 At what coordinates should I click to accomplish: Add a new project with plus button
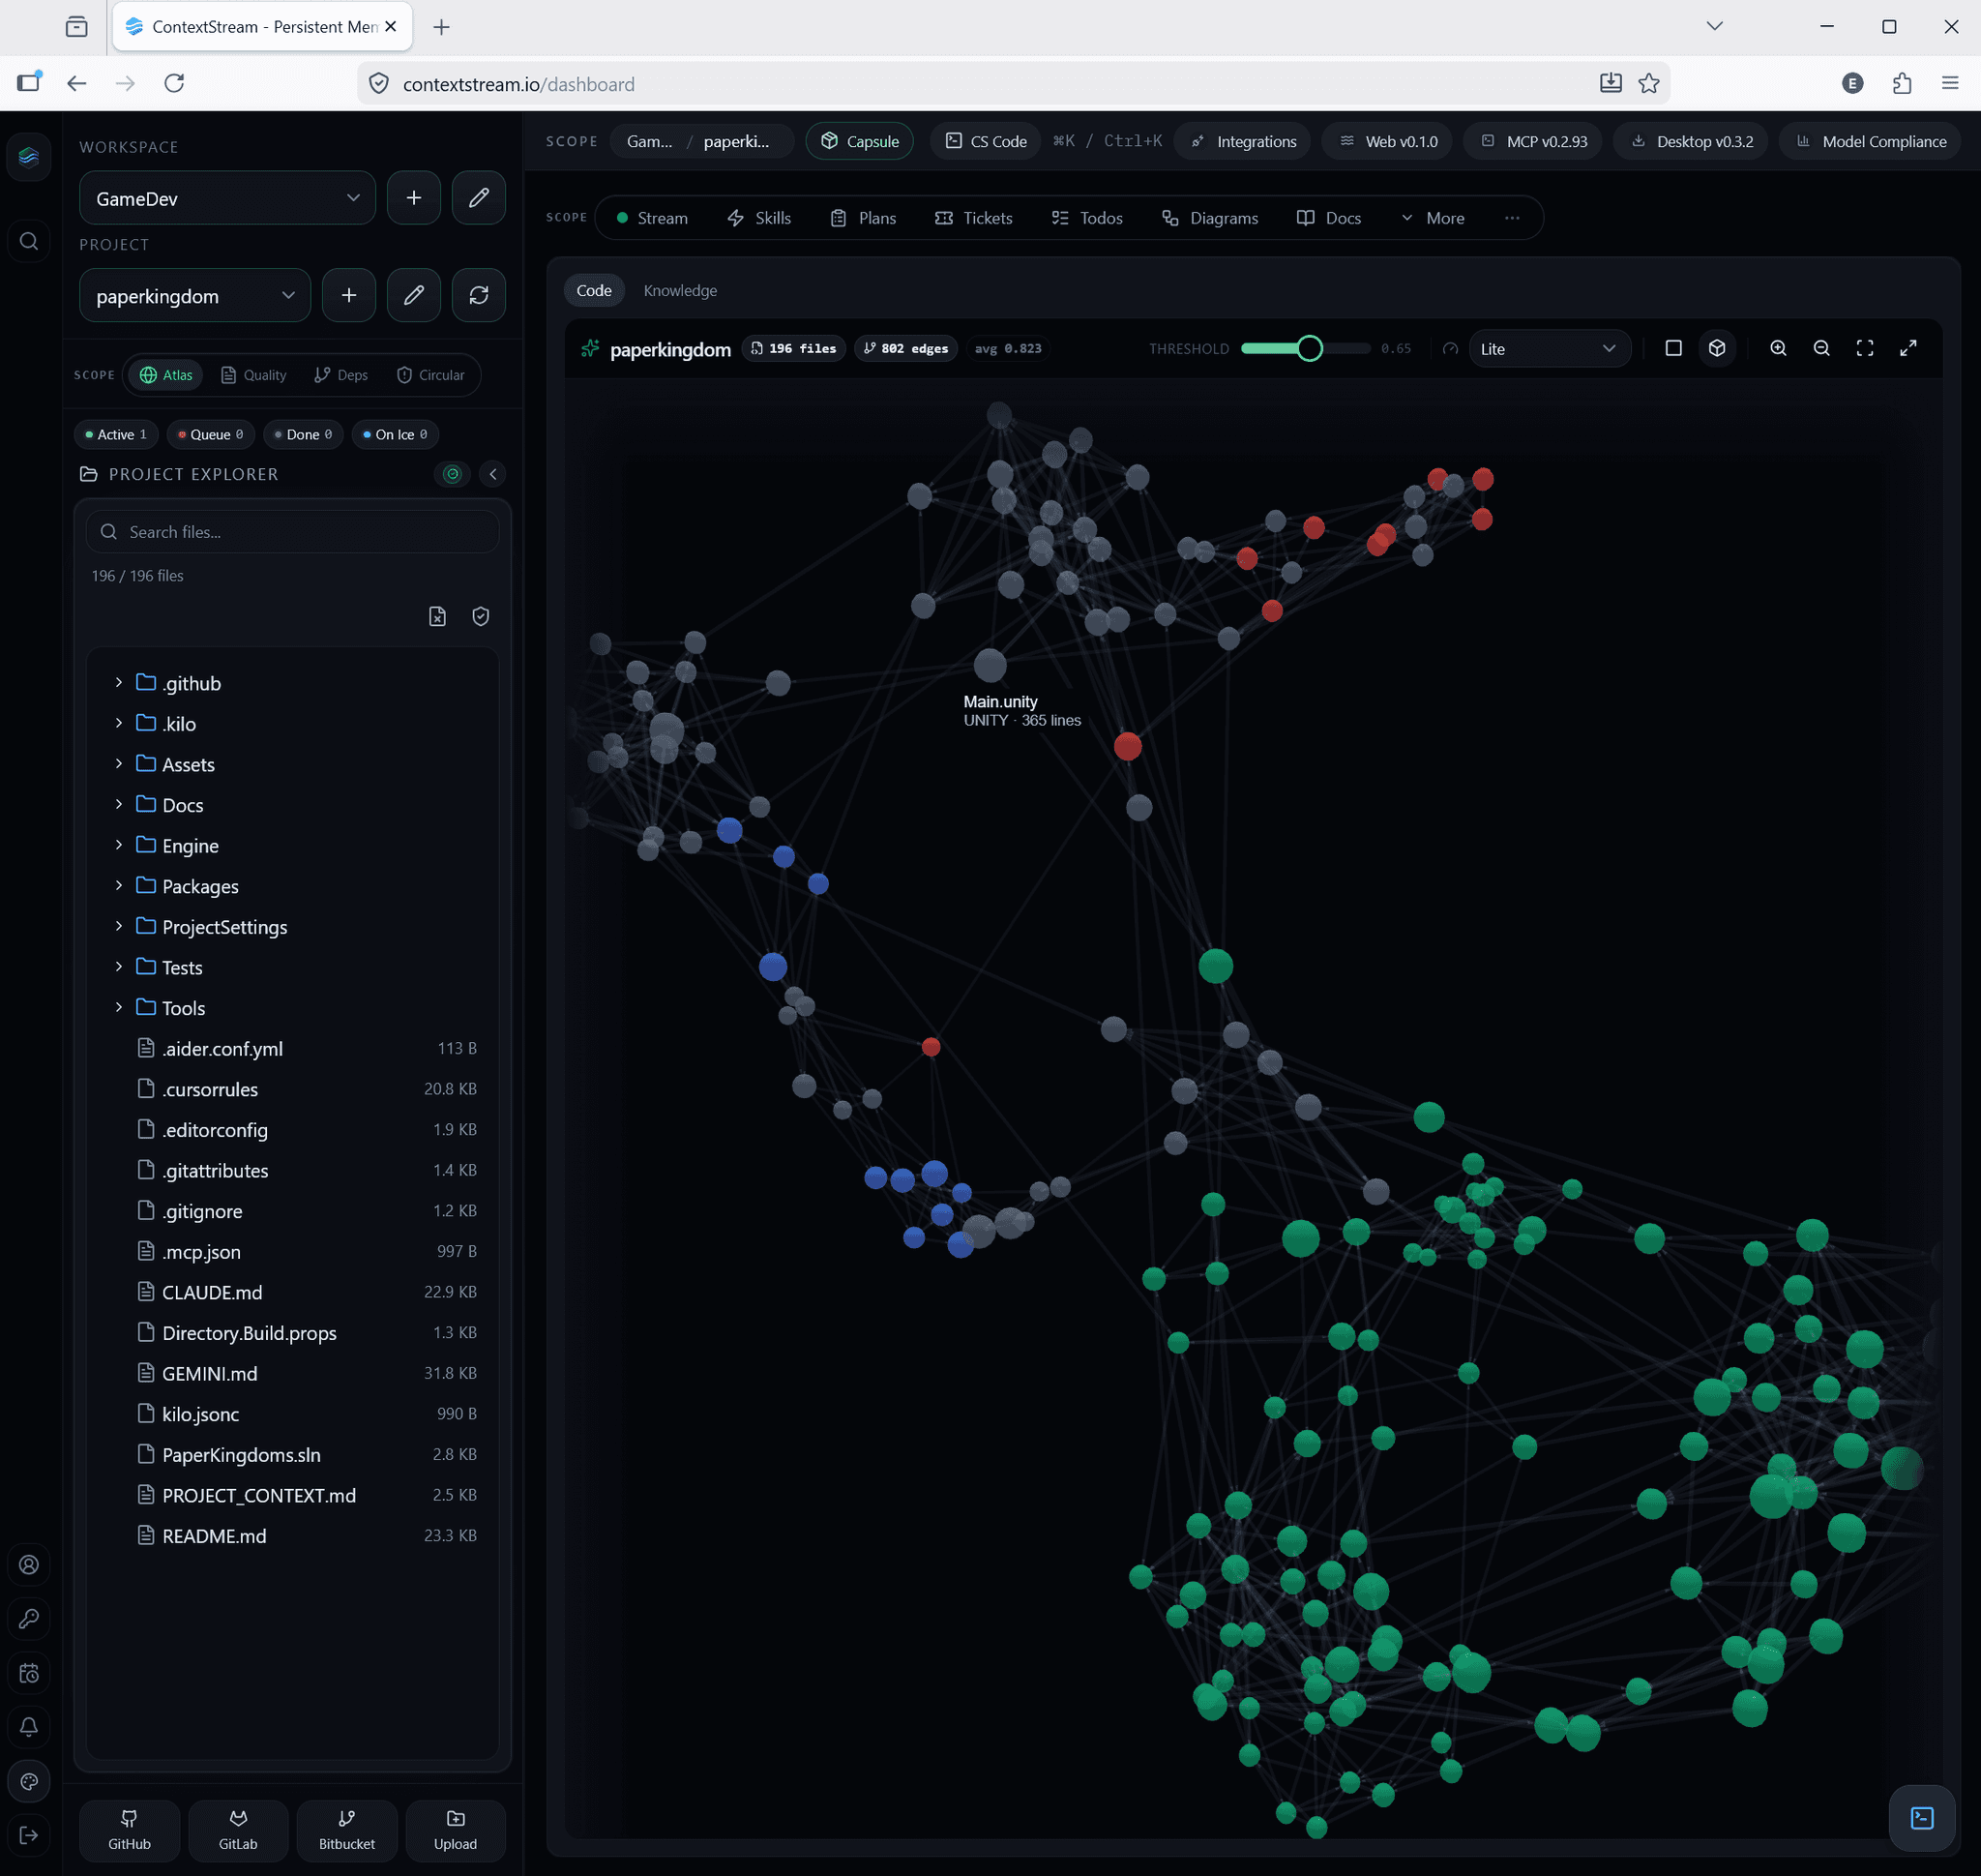click(x=349, y=295)
